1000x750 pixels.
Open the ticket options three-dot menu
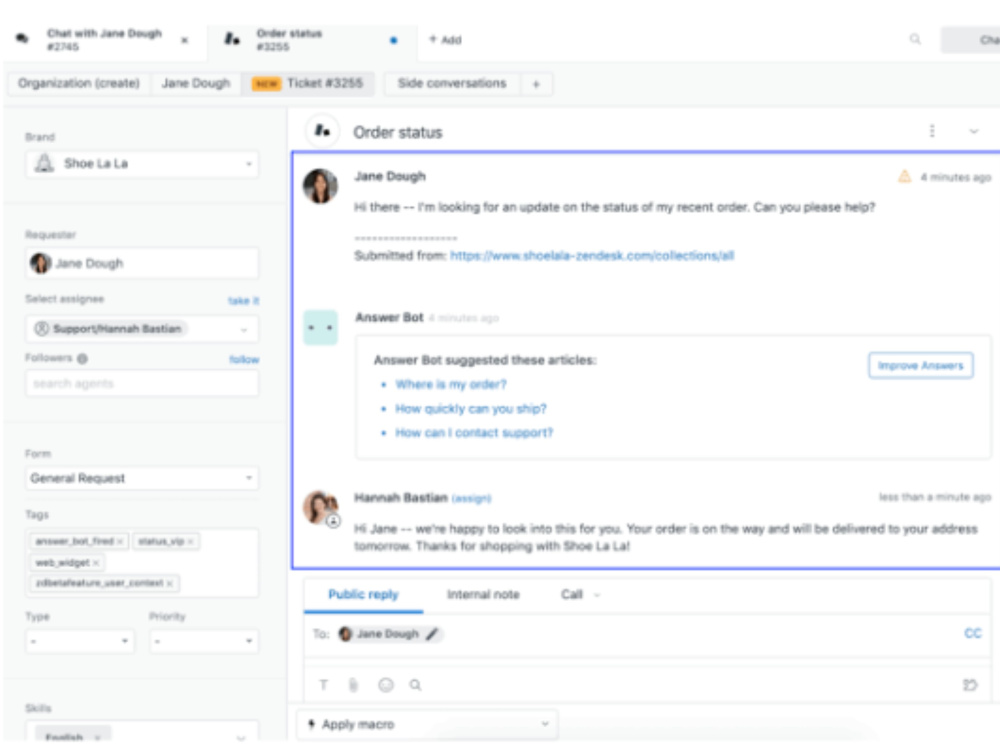click(x=932, y=131)
